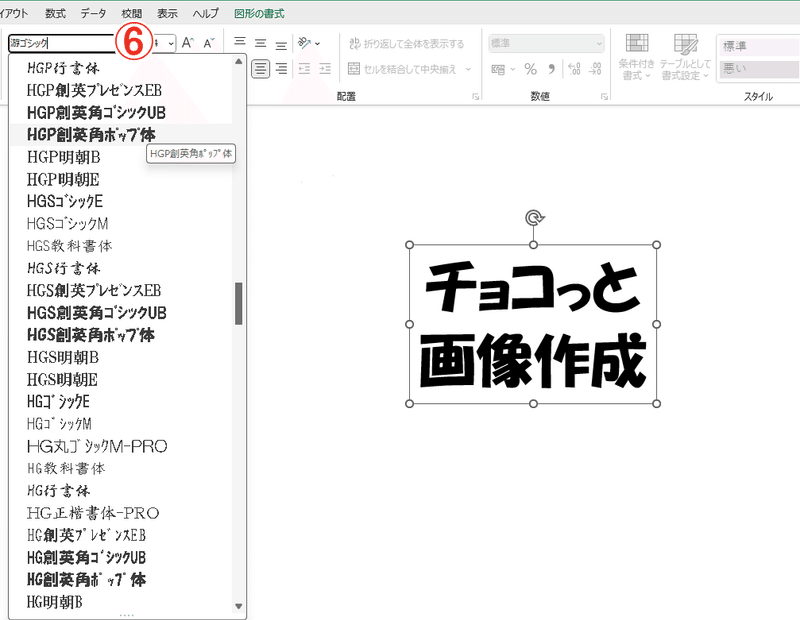Viewport: 800px width, 620px height.
Task: Select HGP行書体 font
Action: click(x=120, y=68)
